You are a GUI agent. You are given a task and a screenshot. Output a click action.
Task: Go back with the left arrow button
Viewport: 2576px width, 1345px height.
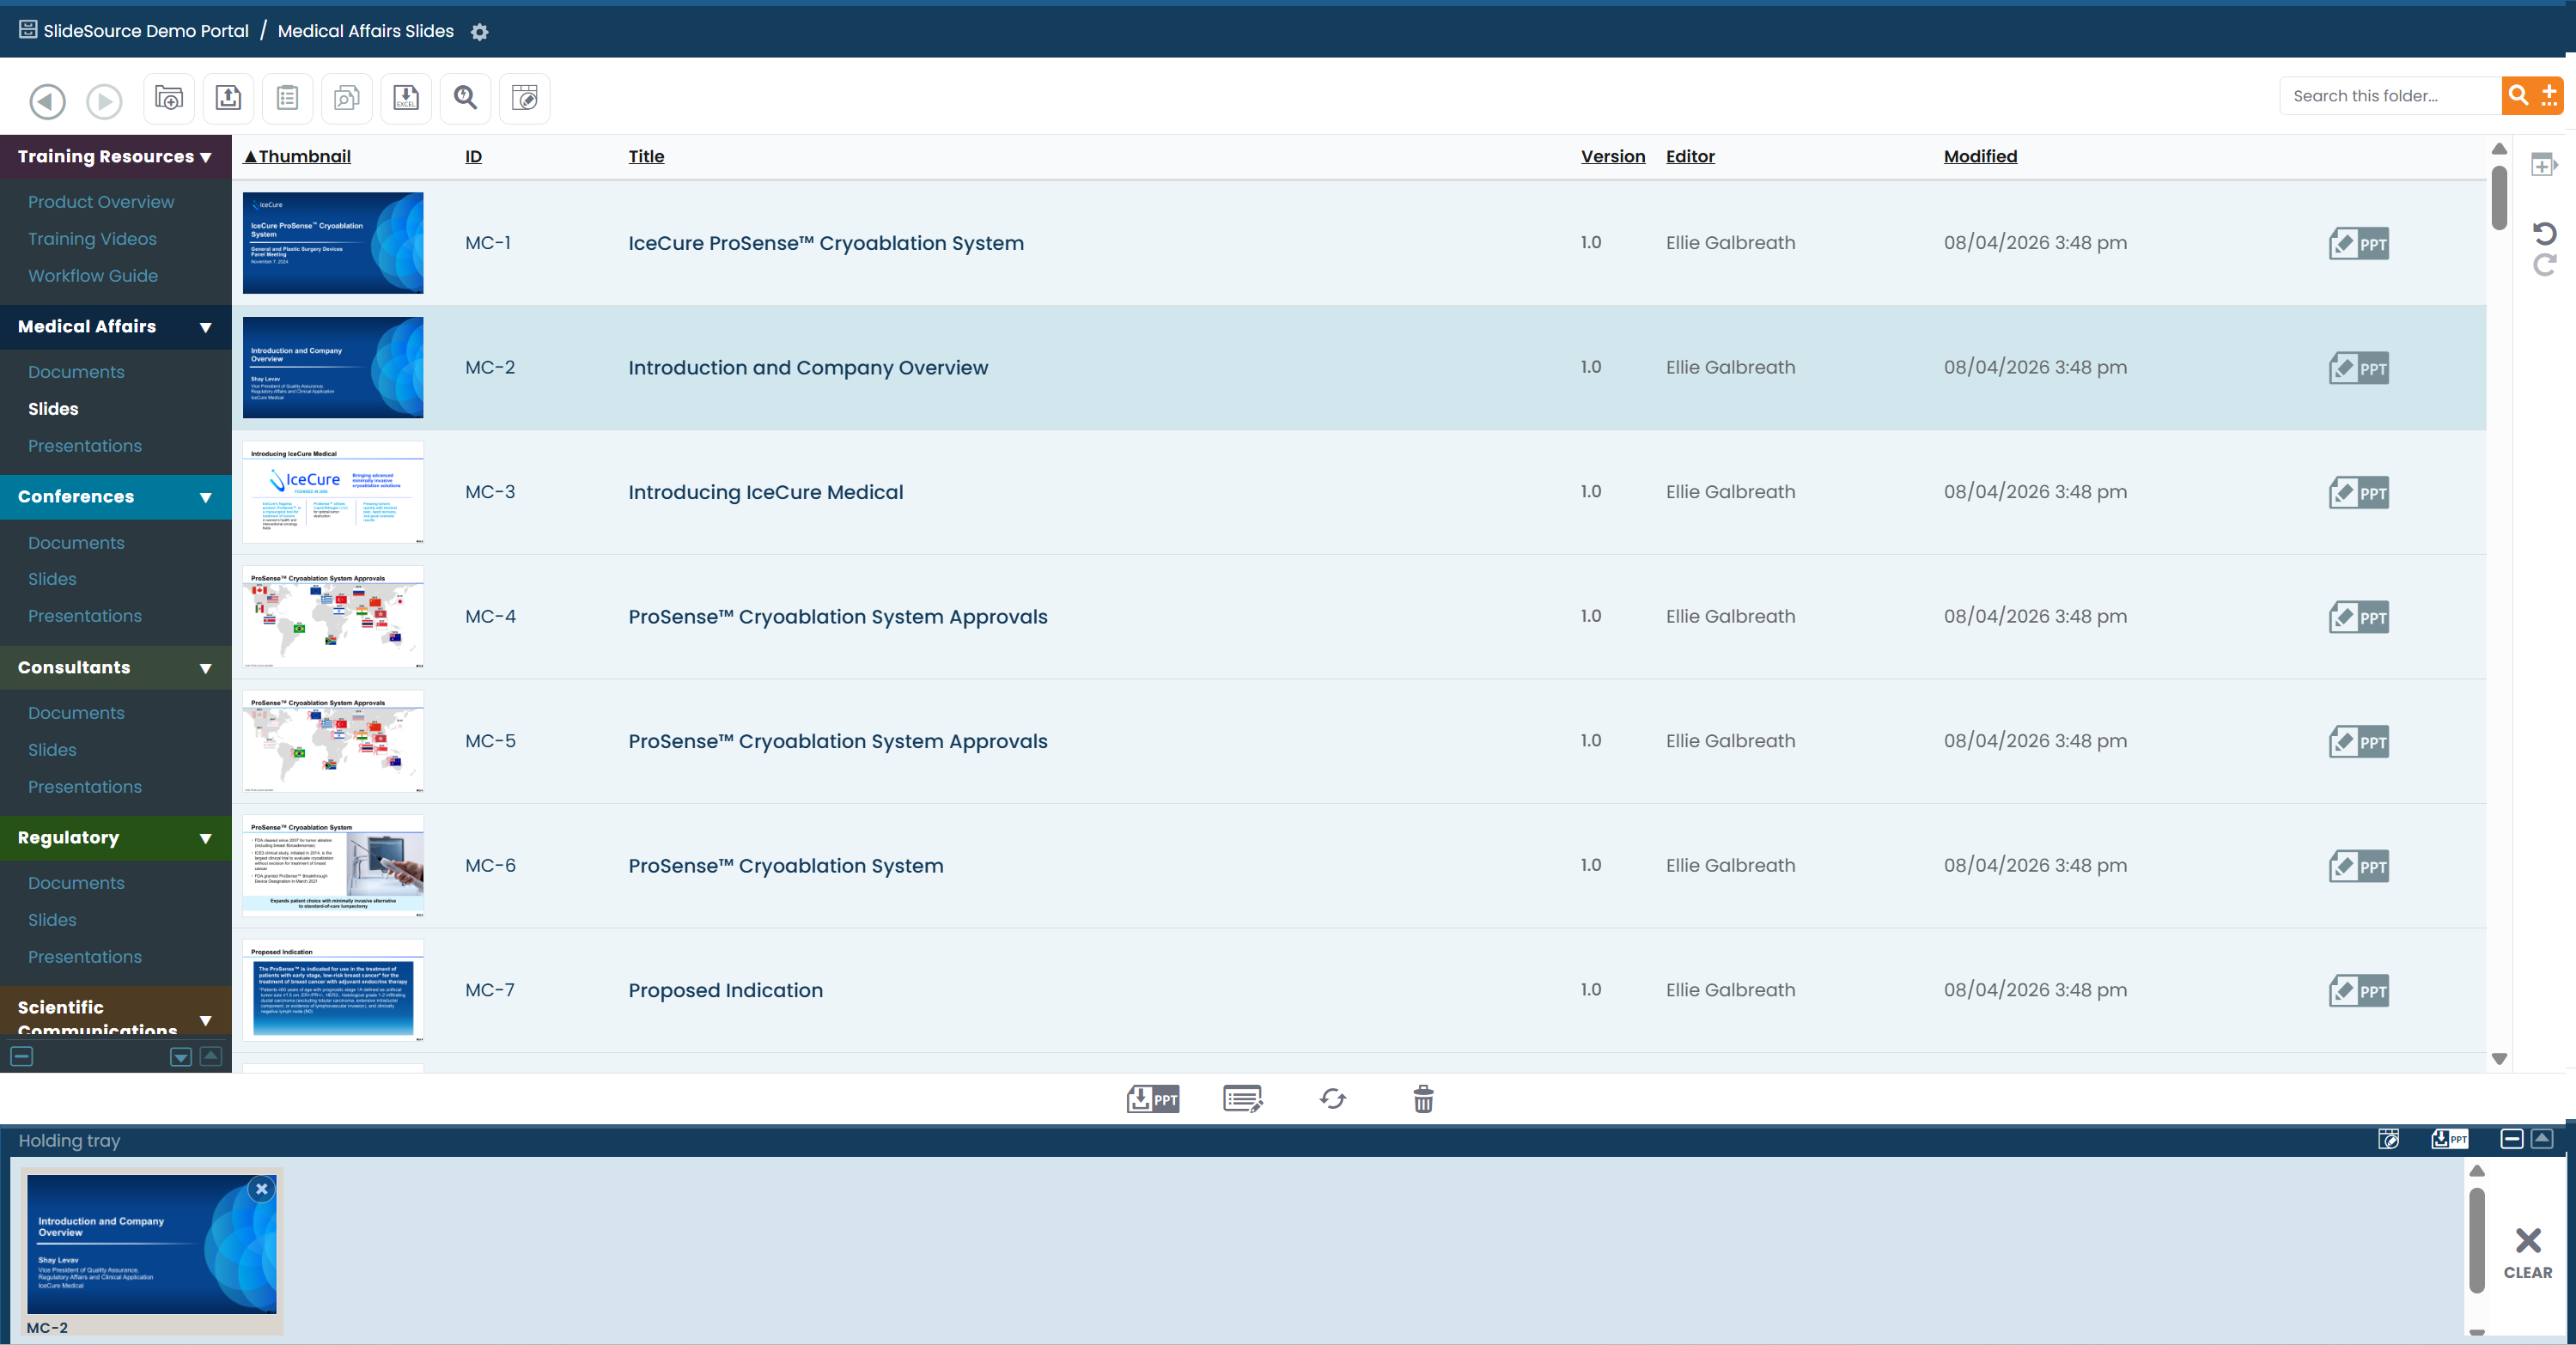click(x=47, y=100)
